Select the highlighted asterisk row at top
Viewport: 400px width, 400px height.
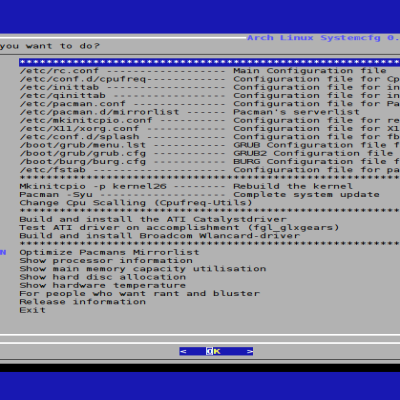(x=209, y=62)
